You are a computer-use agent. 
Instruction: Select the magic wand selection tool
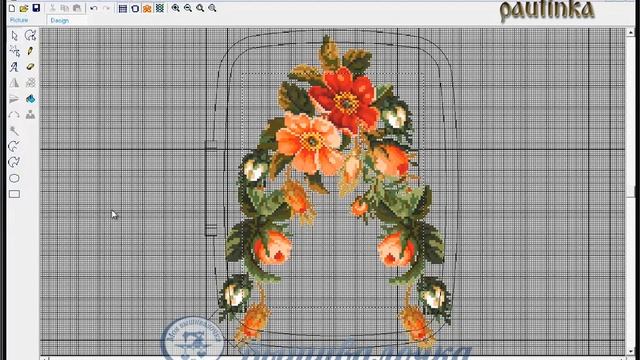(x=14, y=51)
